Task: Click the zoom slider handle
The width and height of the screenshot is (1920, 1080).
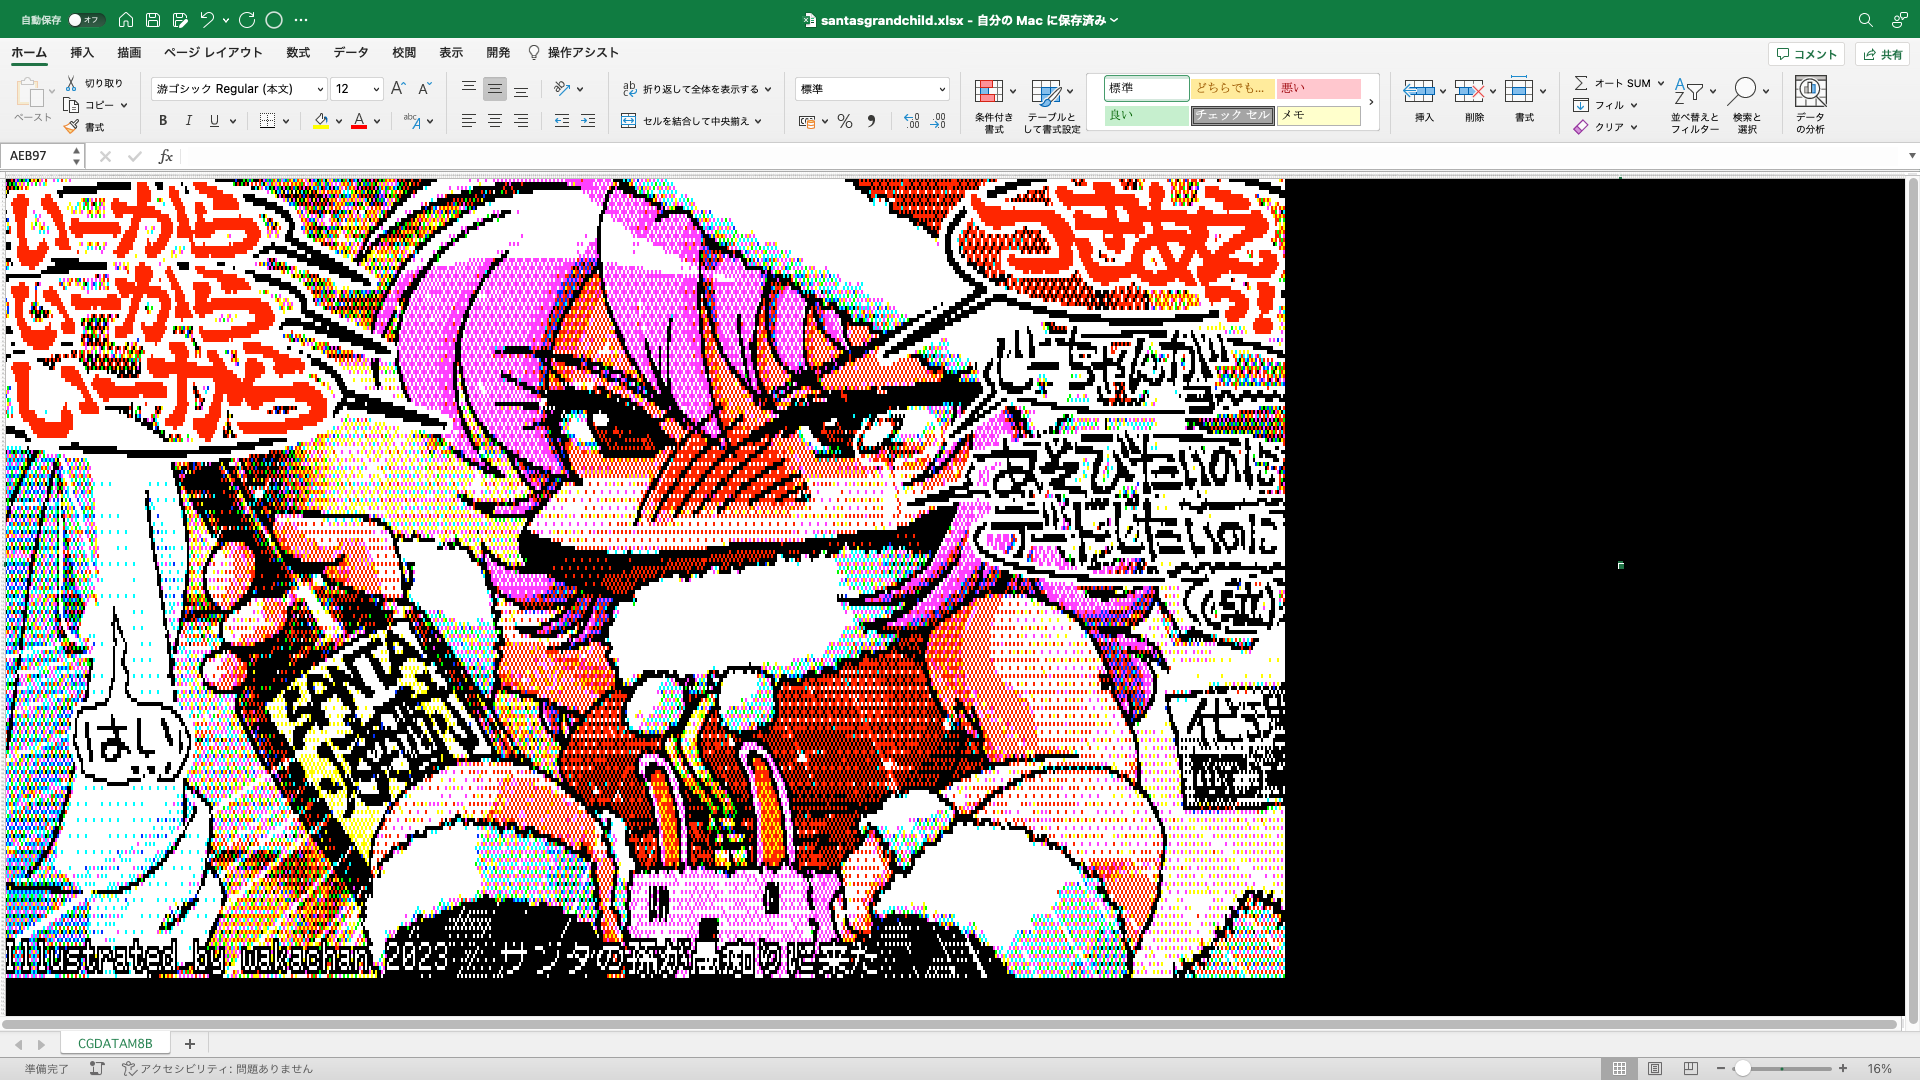Action: coord(1743,1068)
